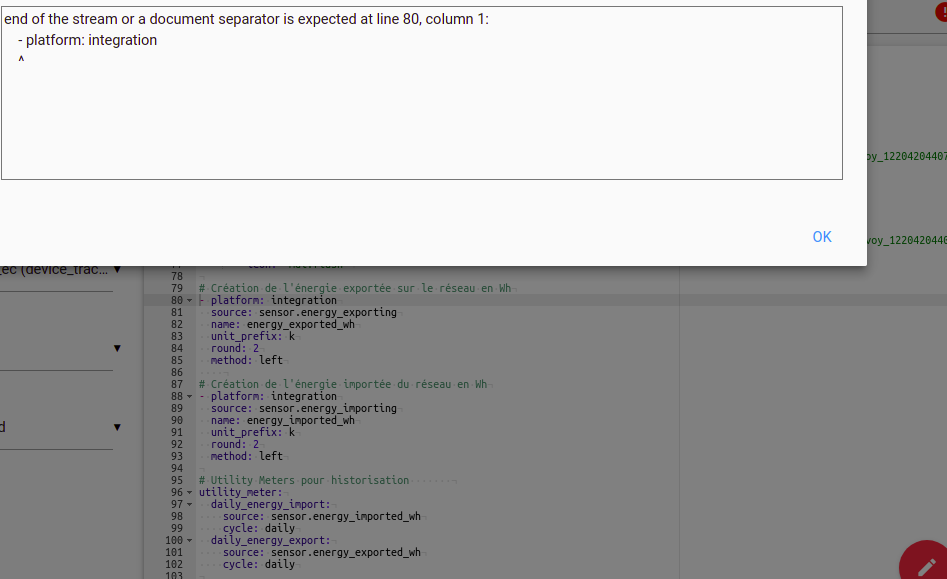The width and height of the screenshot is (947, 579).
Task: Collapse the utility_meter fold at line 96
Action: click(x=190, y=493)
